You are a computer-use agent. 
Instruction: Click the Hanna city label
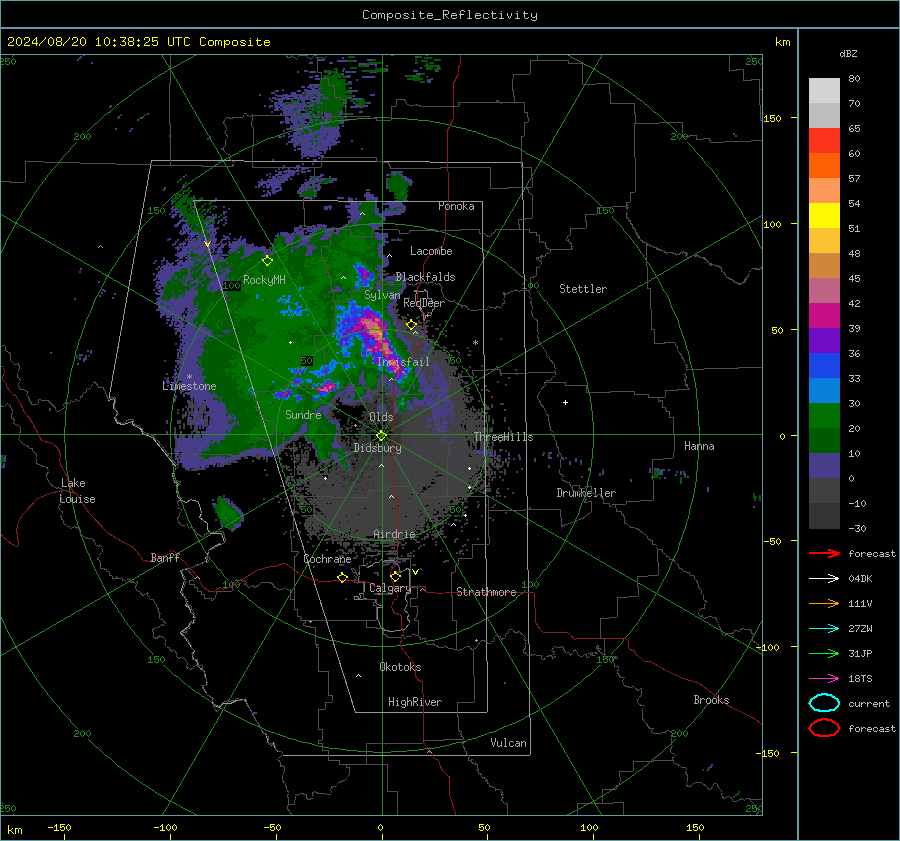(699, 446)
